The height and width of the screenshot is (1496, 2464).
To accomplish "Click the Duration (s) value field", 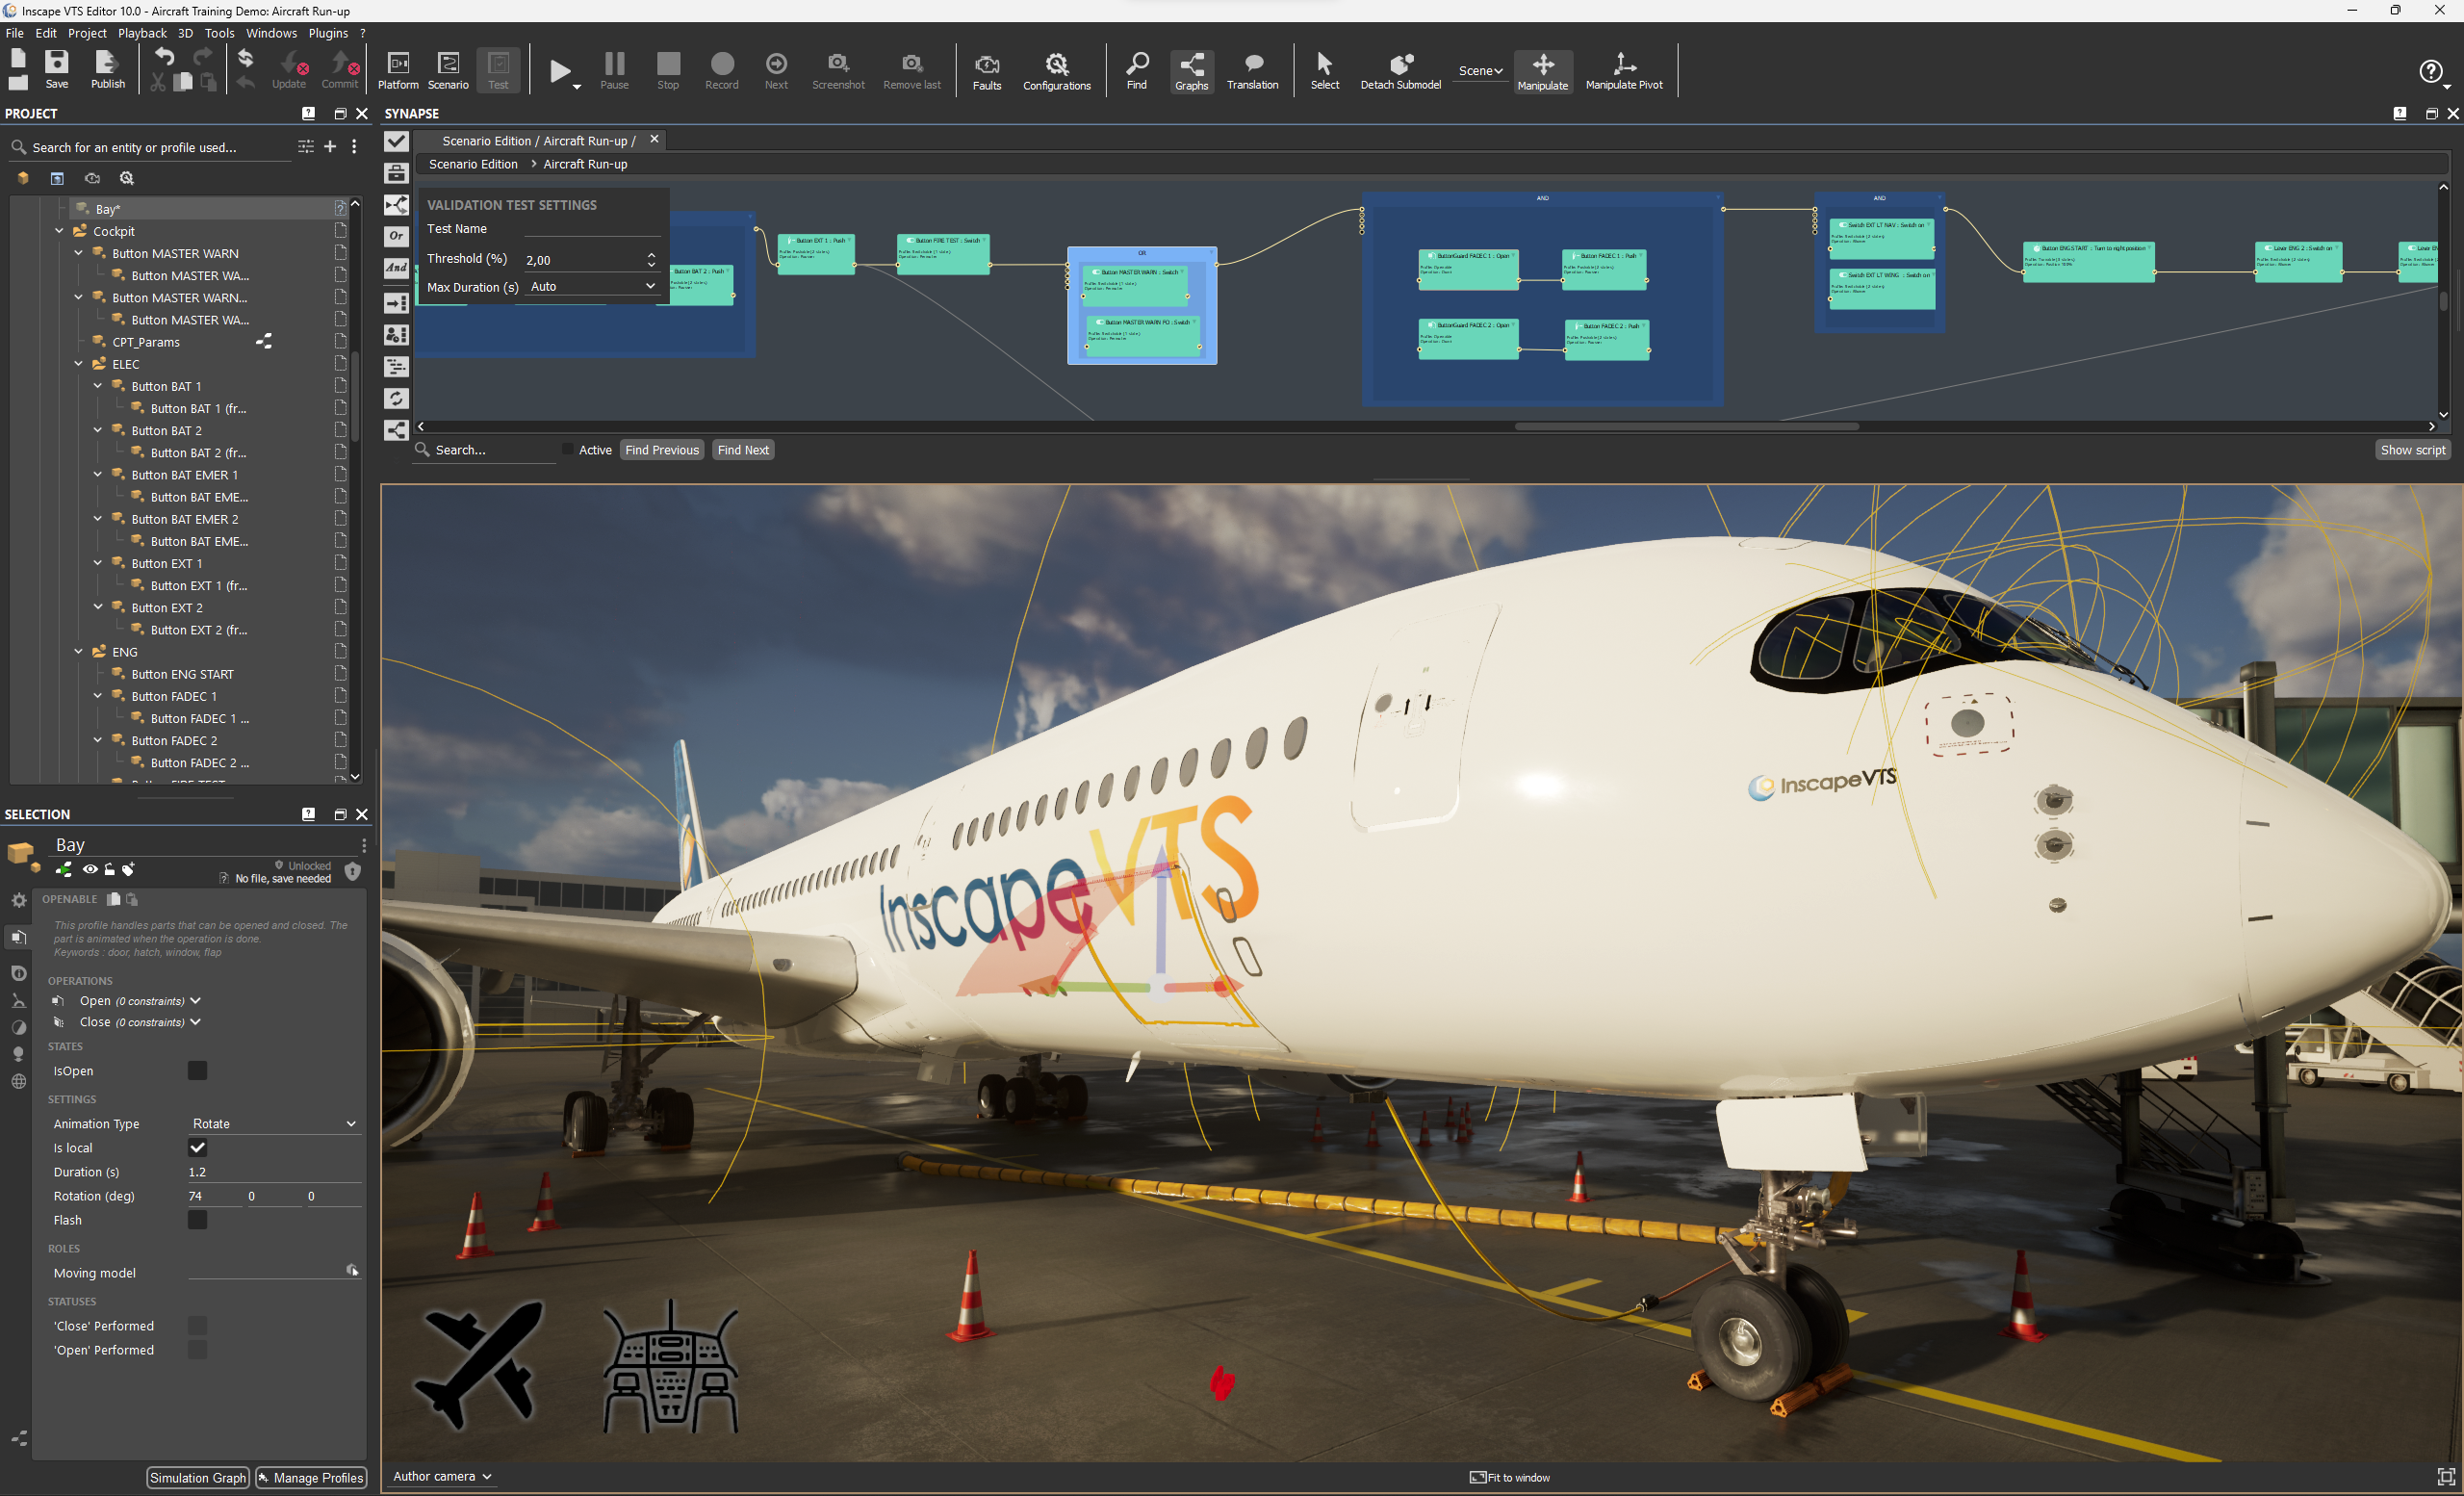I will pos(274,1171).
